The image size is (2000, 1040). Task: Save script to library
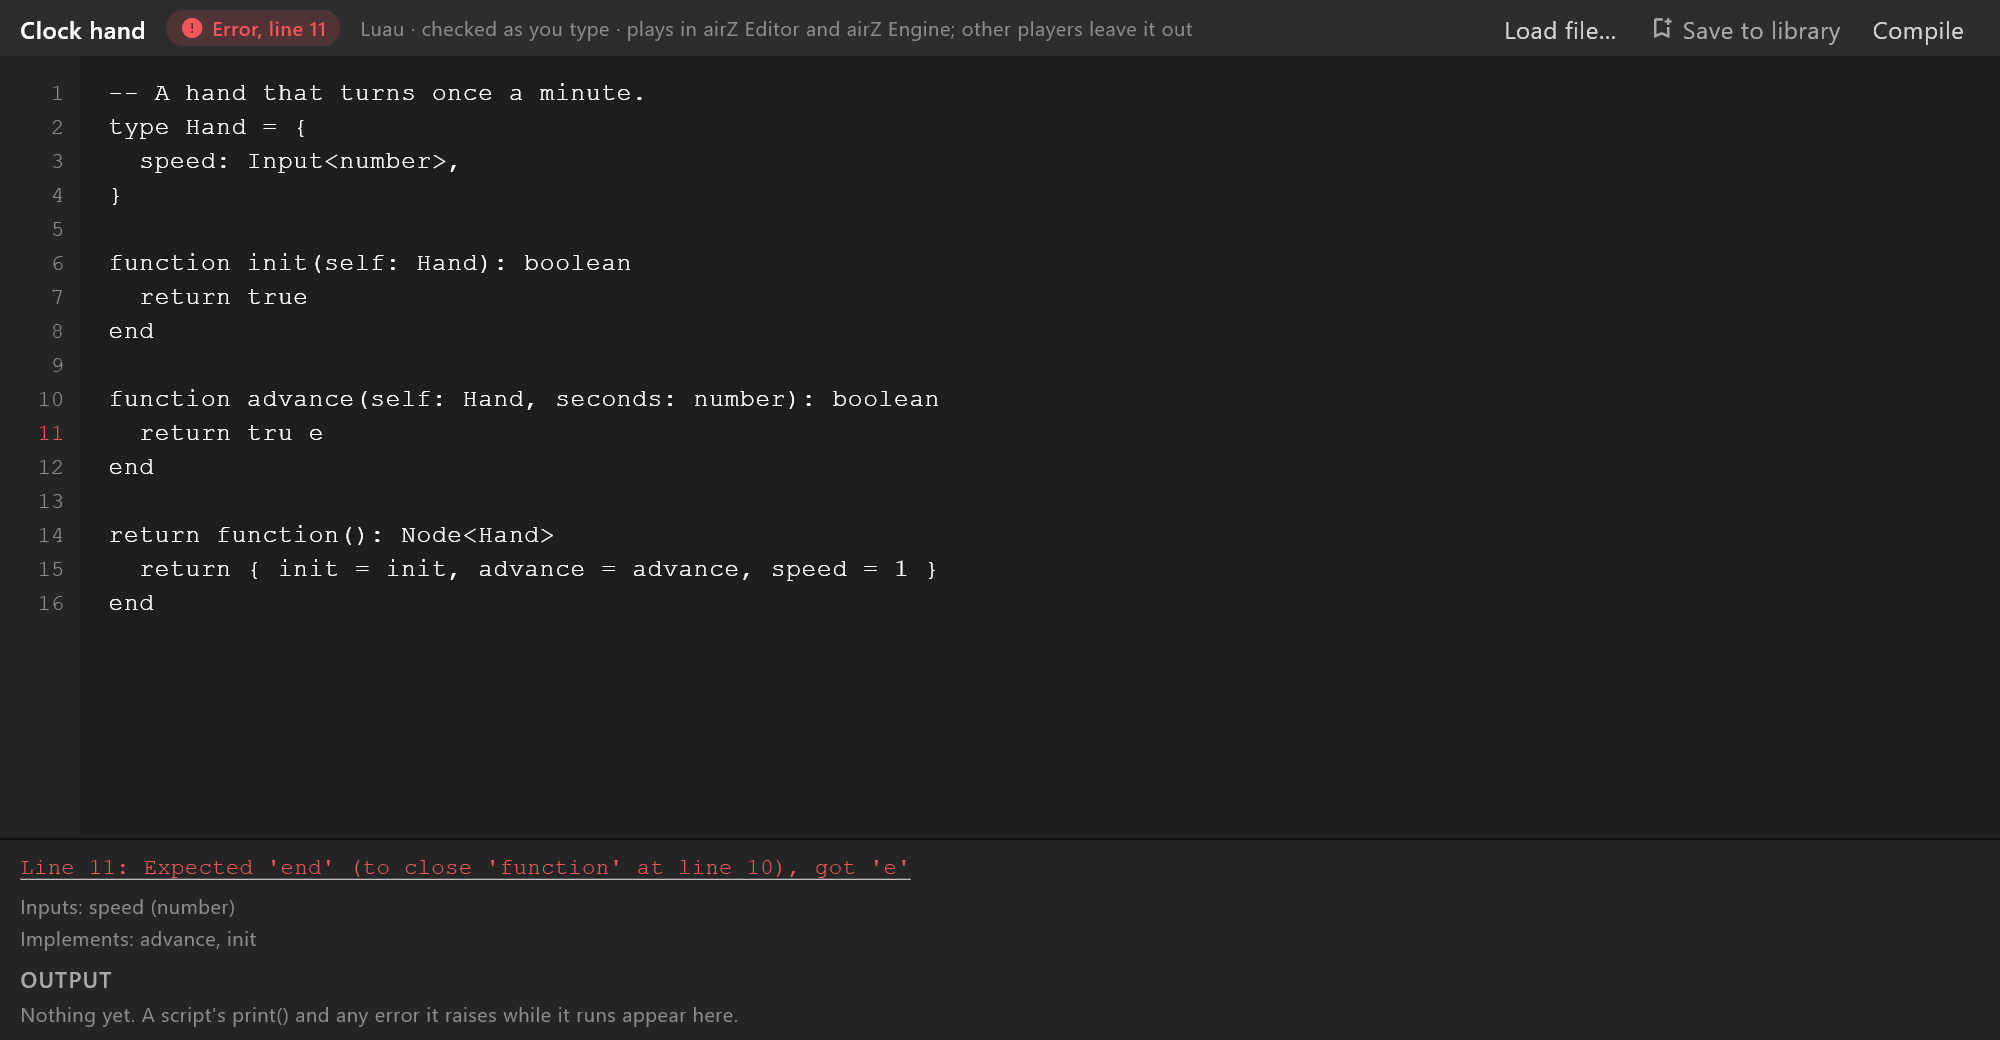click(1746, 30)
